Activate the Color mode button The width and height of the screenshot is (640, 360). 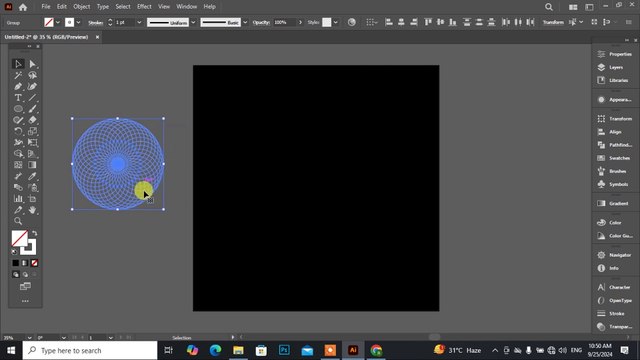[16, 263]
